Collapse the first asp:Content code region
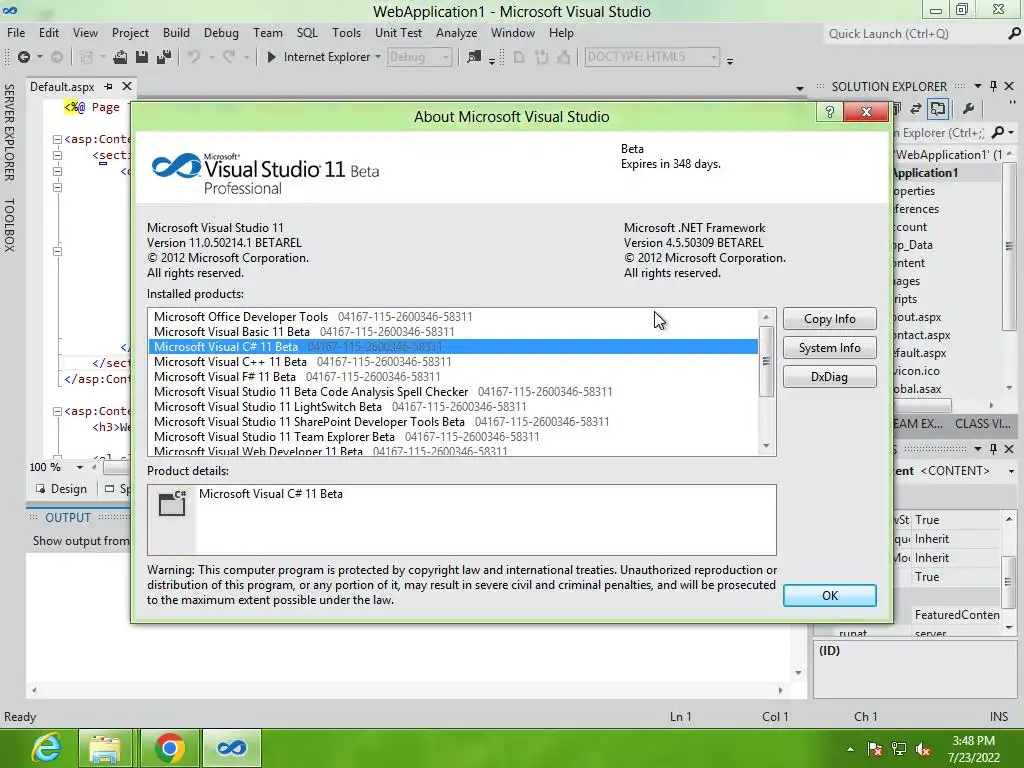Image resolution: width=1024 pixels, height=768 pixels. pos(57,139)
